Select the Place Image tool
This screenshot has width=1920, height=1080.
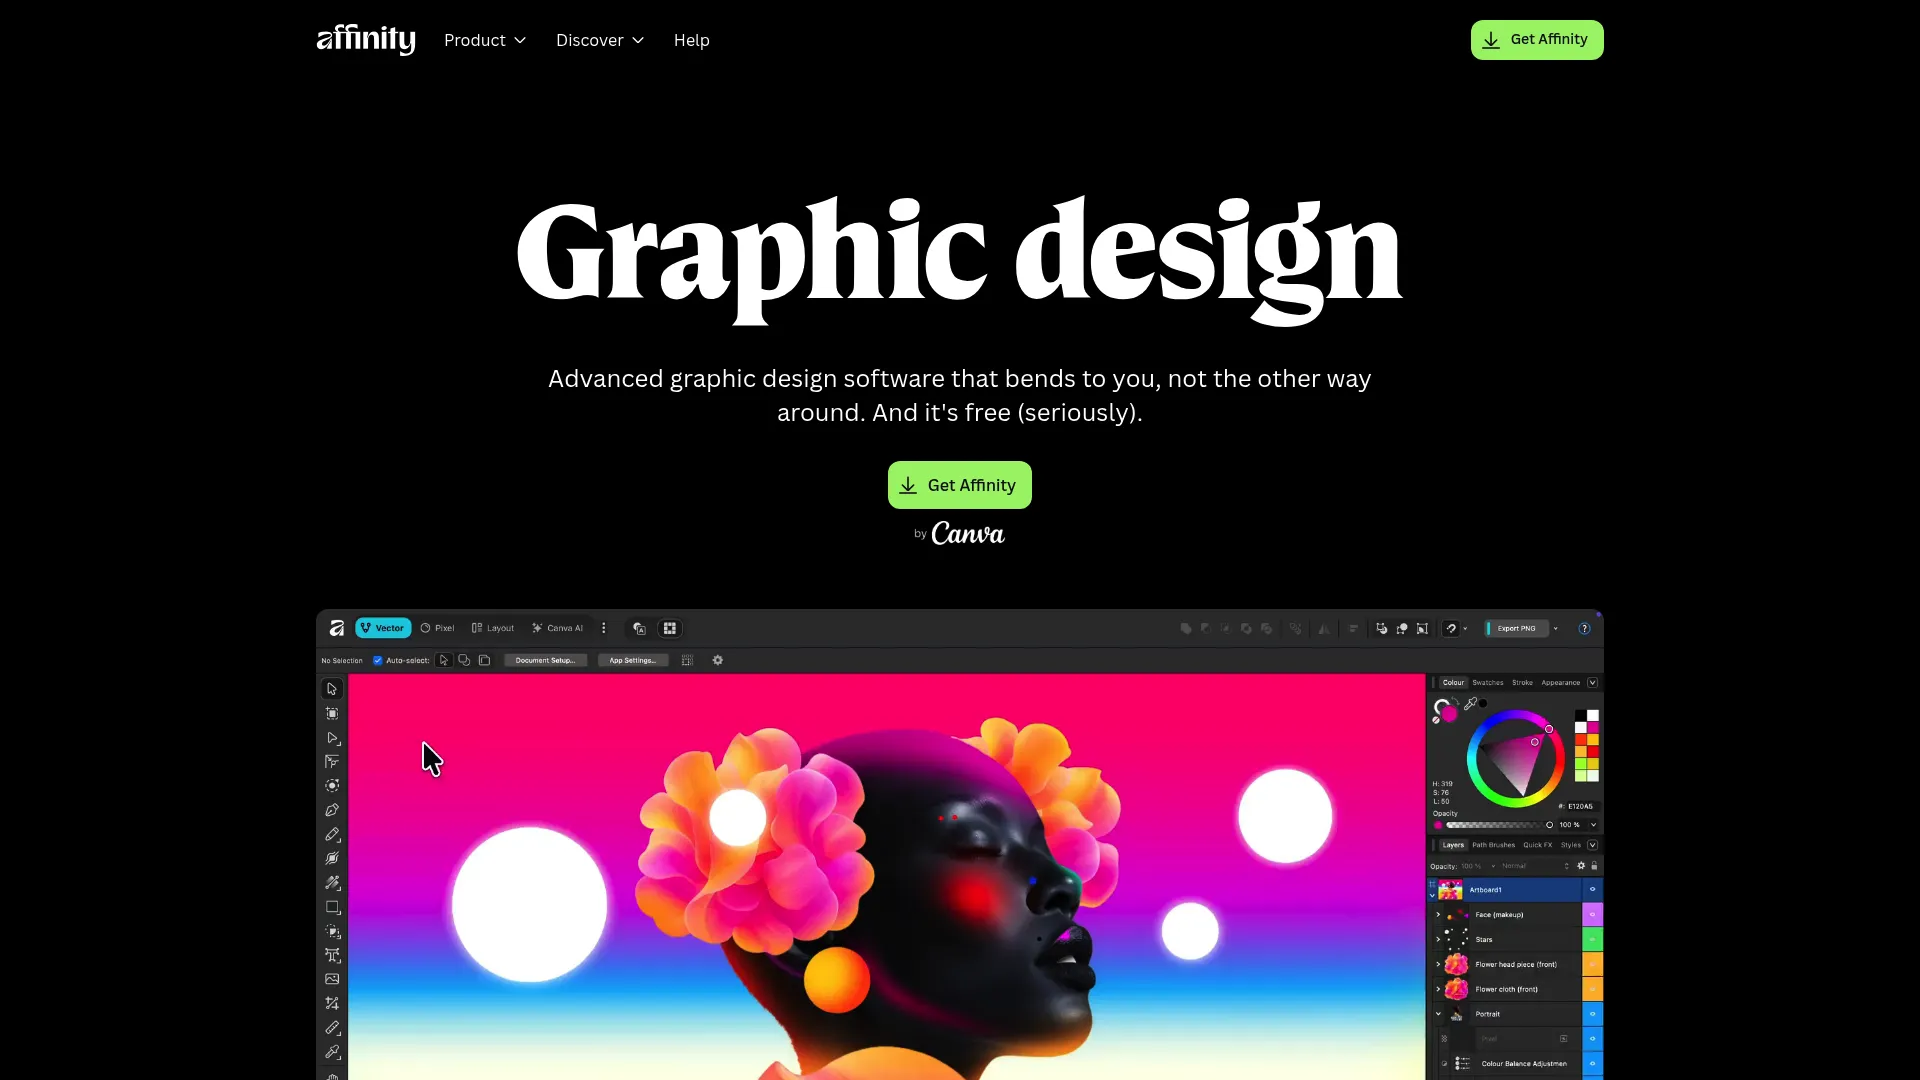tap(332, 979)
